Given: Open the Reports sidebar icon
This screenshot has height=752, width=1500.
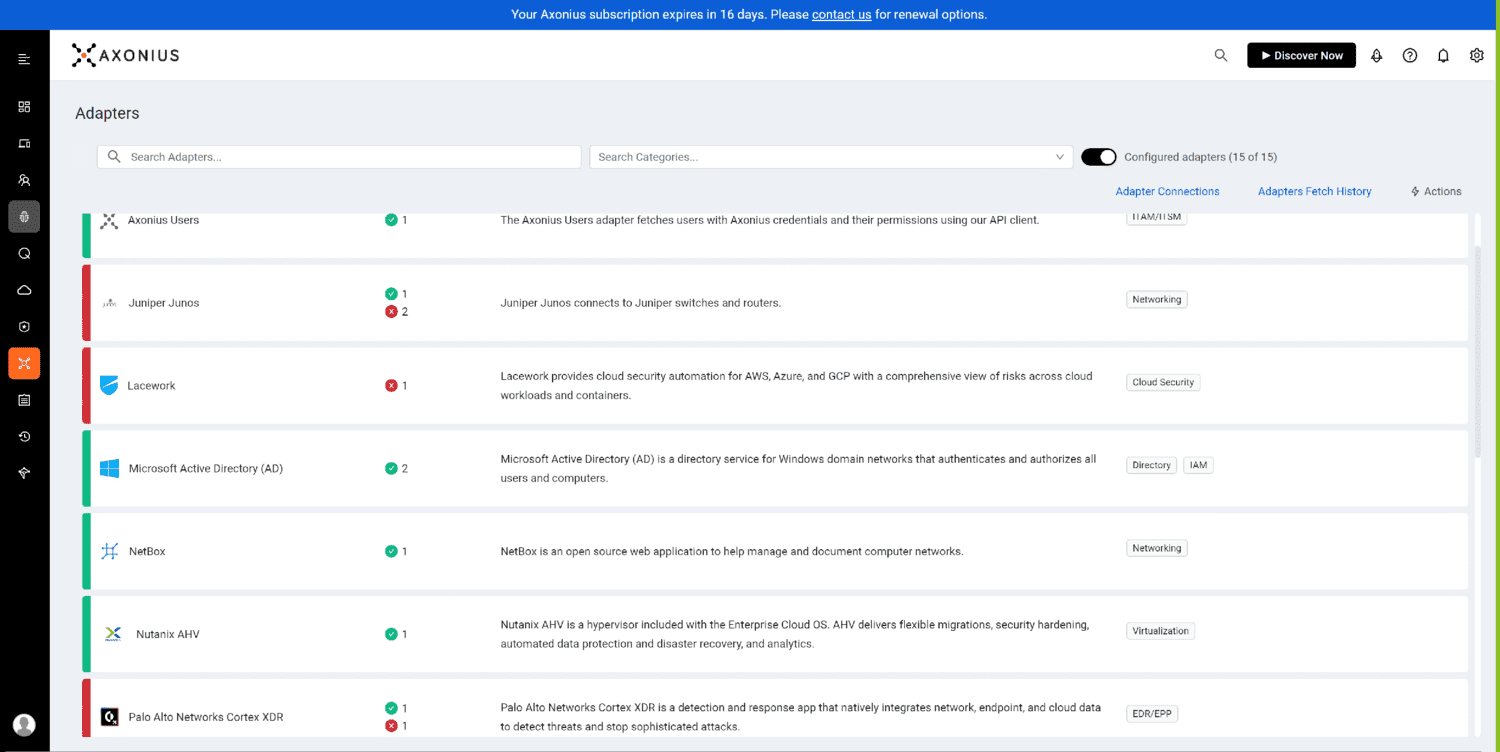Looking at the screenshot, I should tap(24, 400).
